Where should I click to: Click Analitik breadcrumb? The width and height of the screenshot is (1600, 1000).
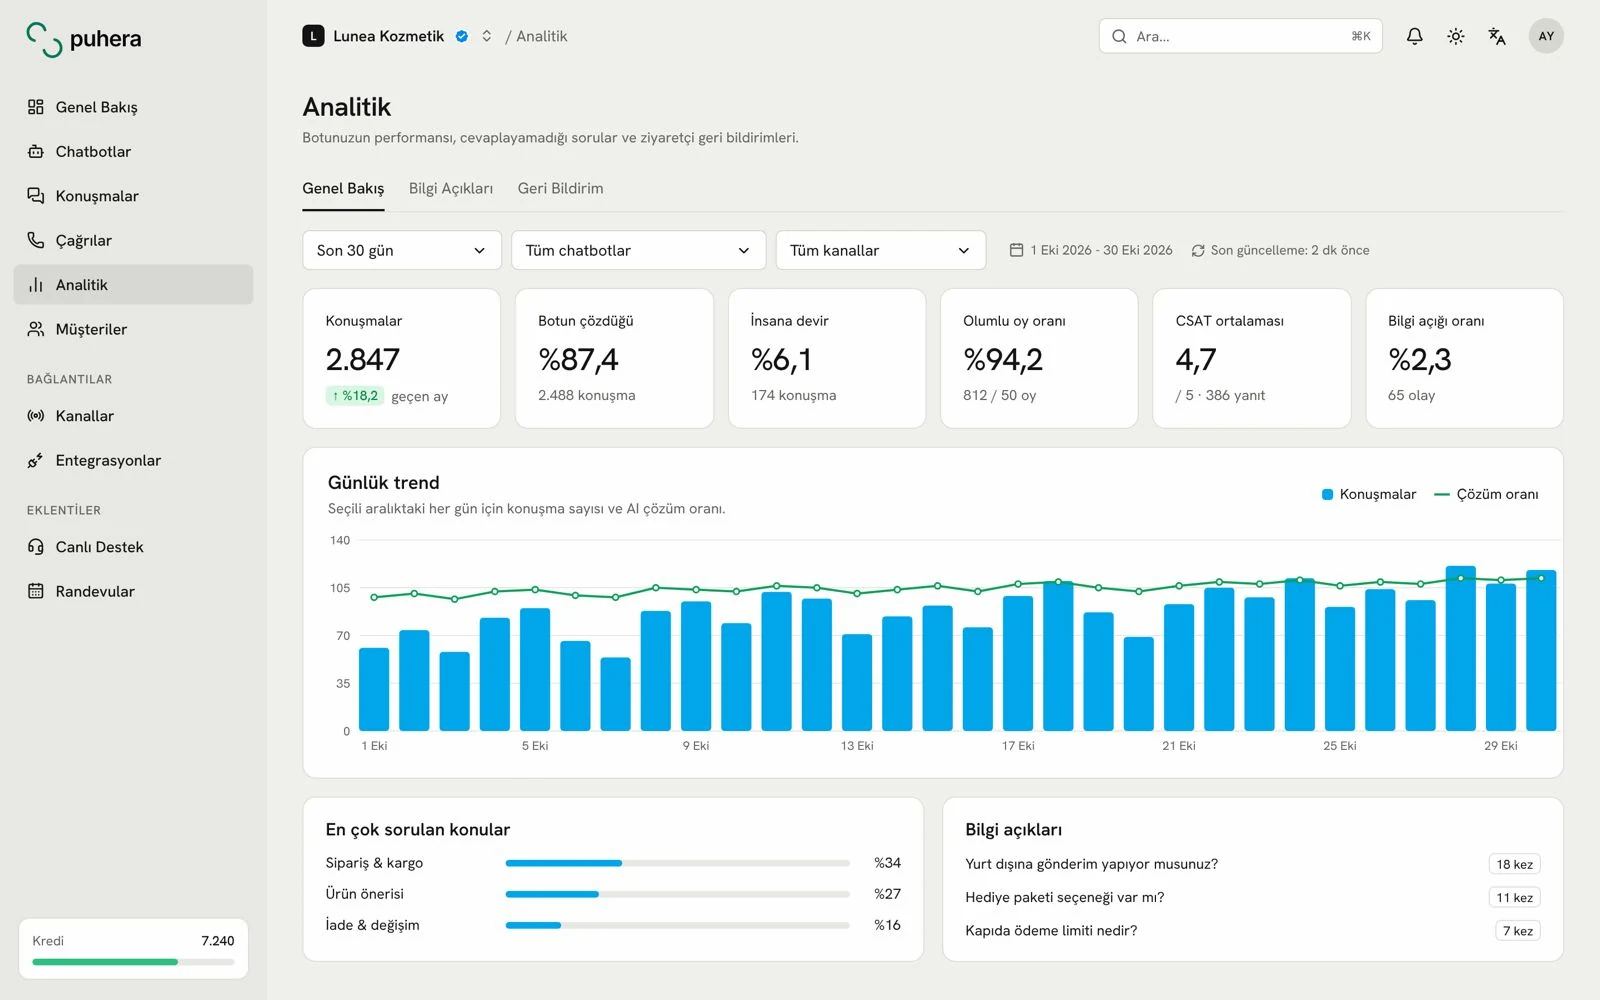pyautogui.click(x=541, y=36)
